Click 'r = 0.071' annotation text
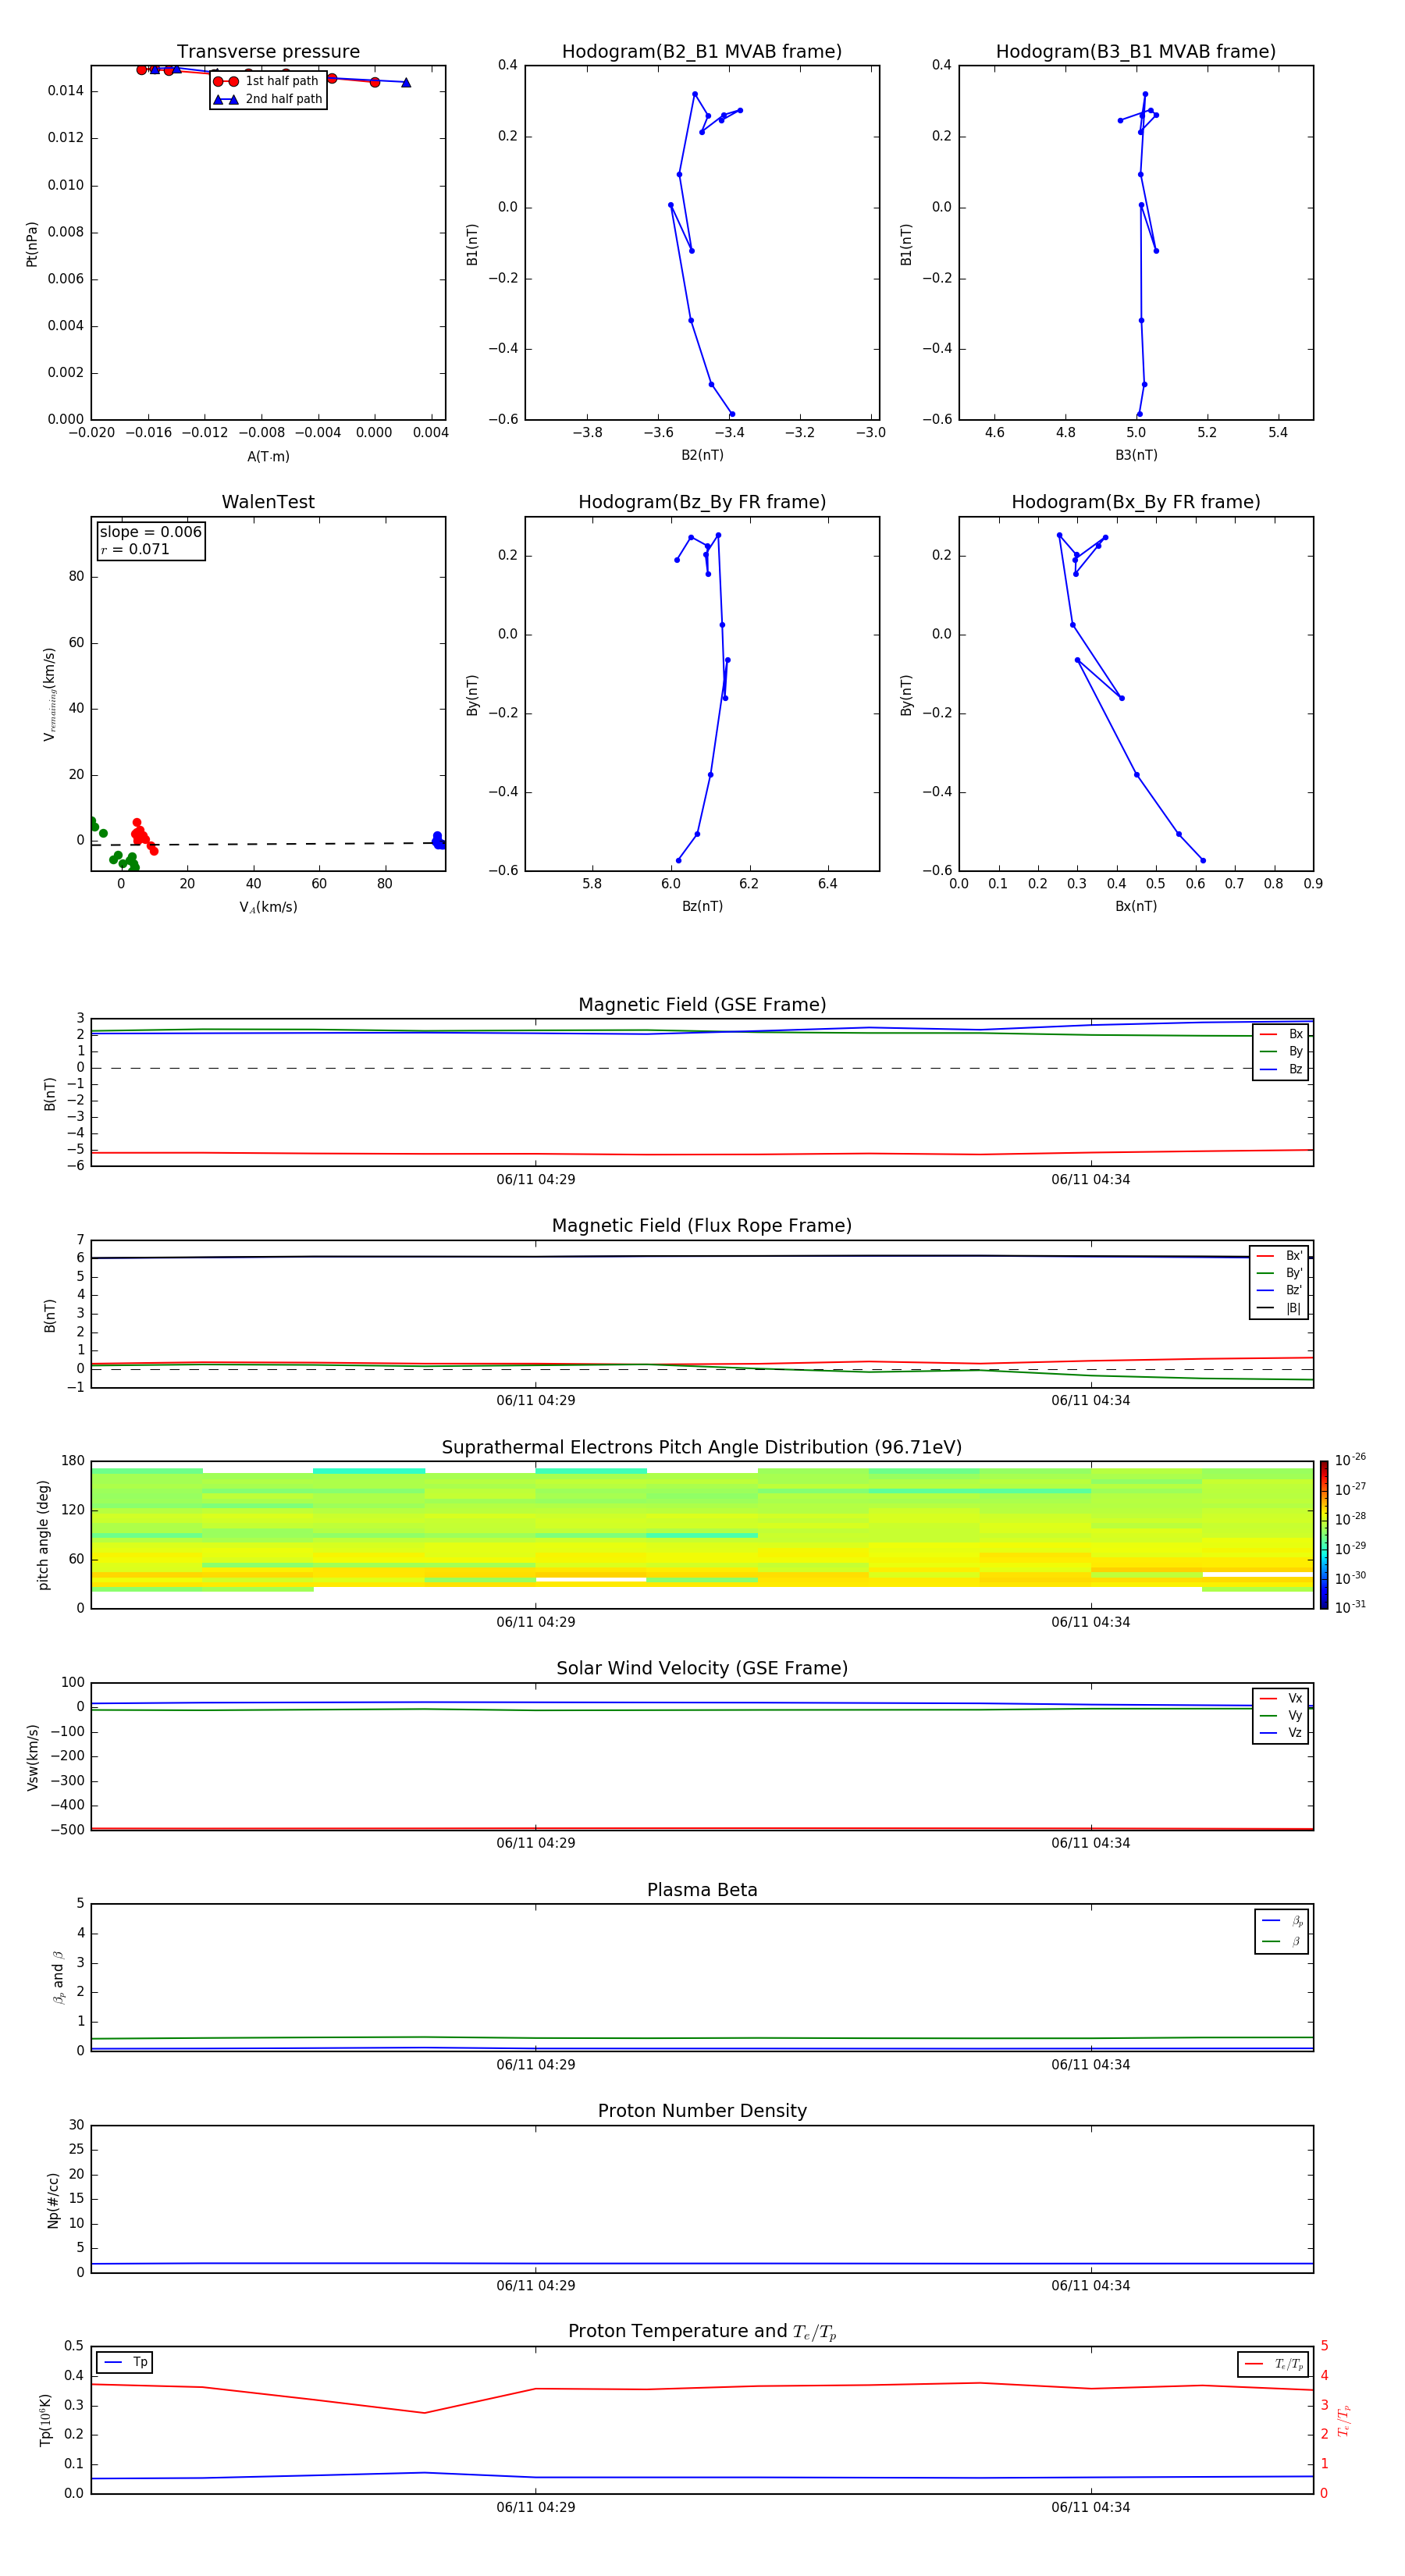 click(135, 549)
